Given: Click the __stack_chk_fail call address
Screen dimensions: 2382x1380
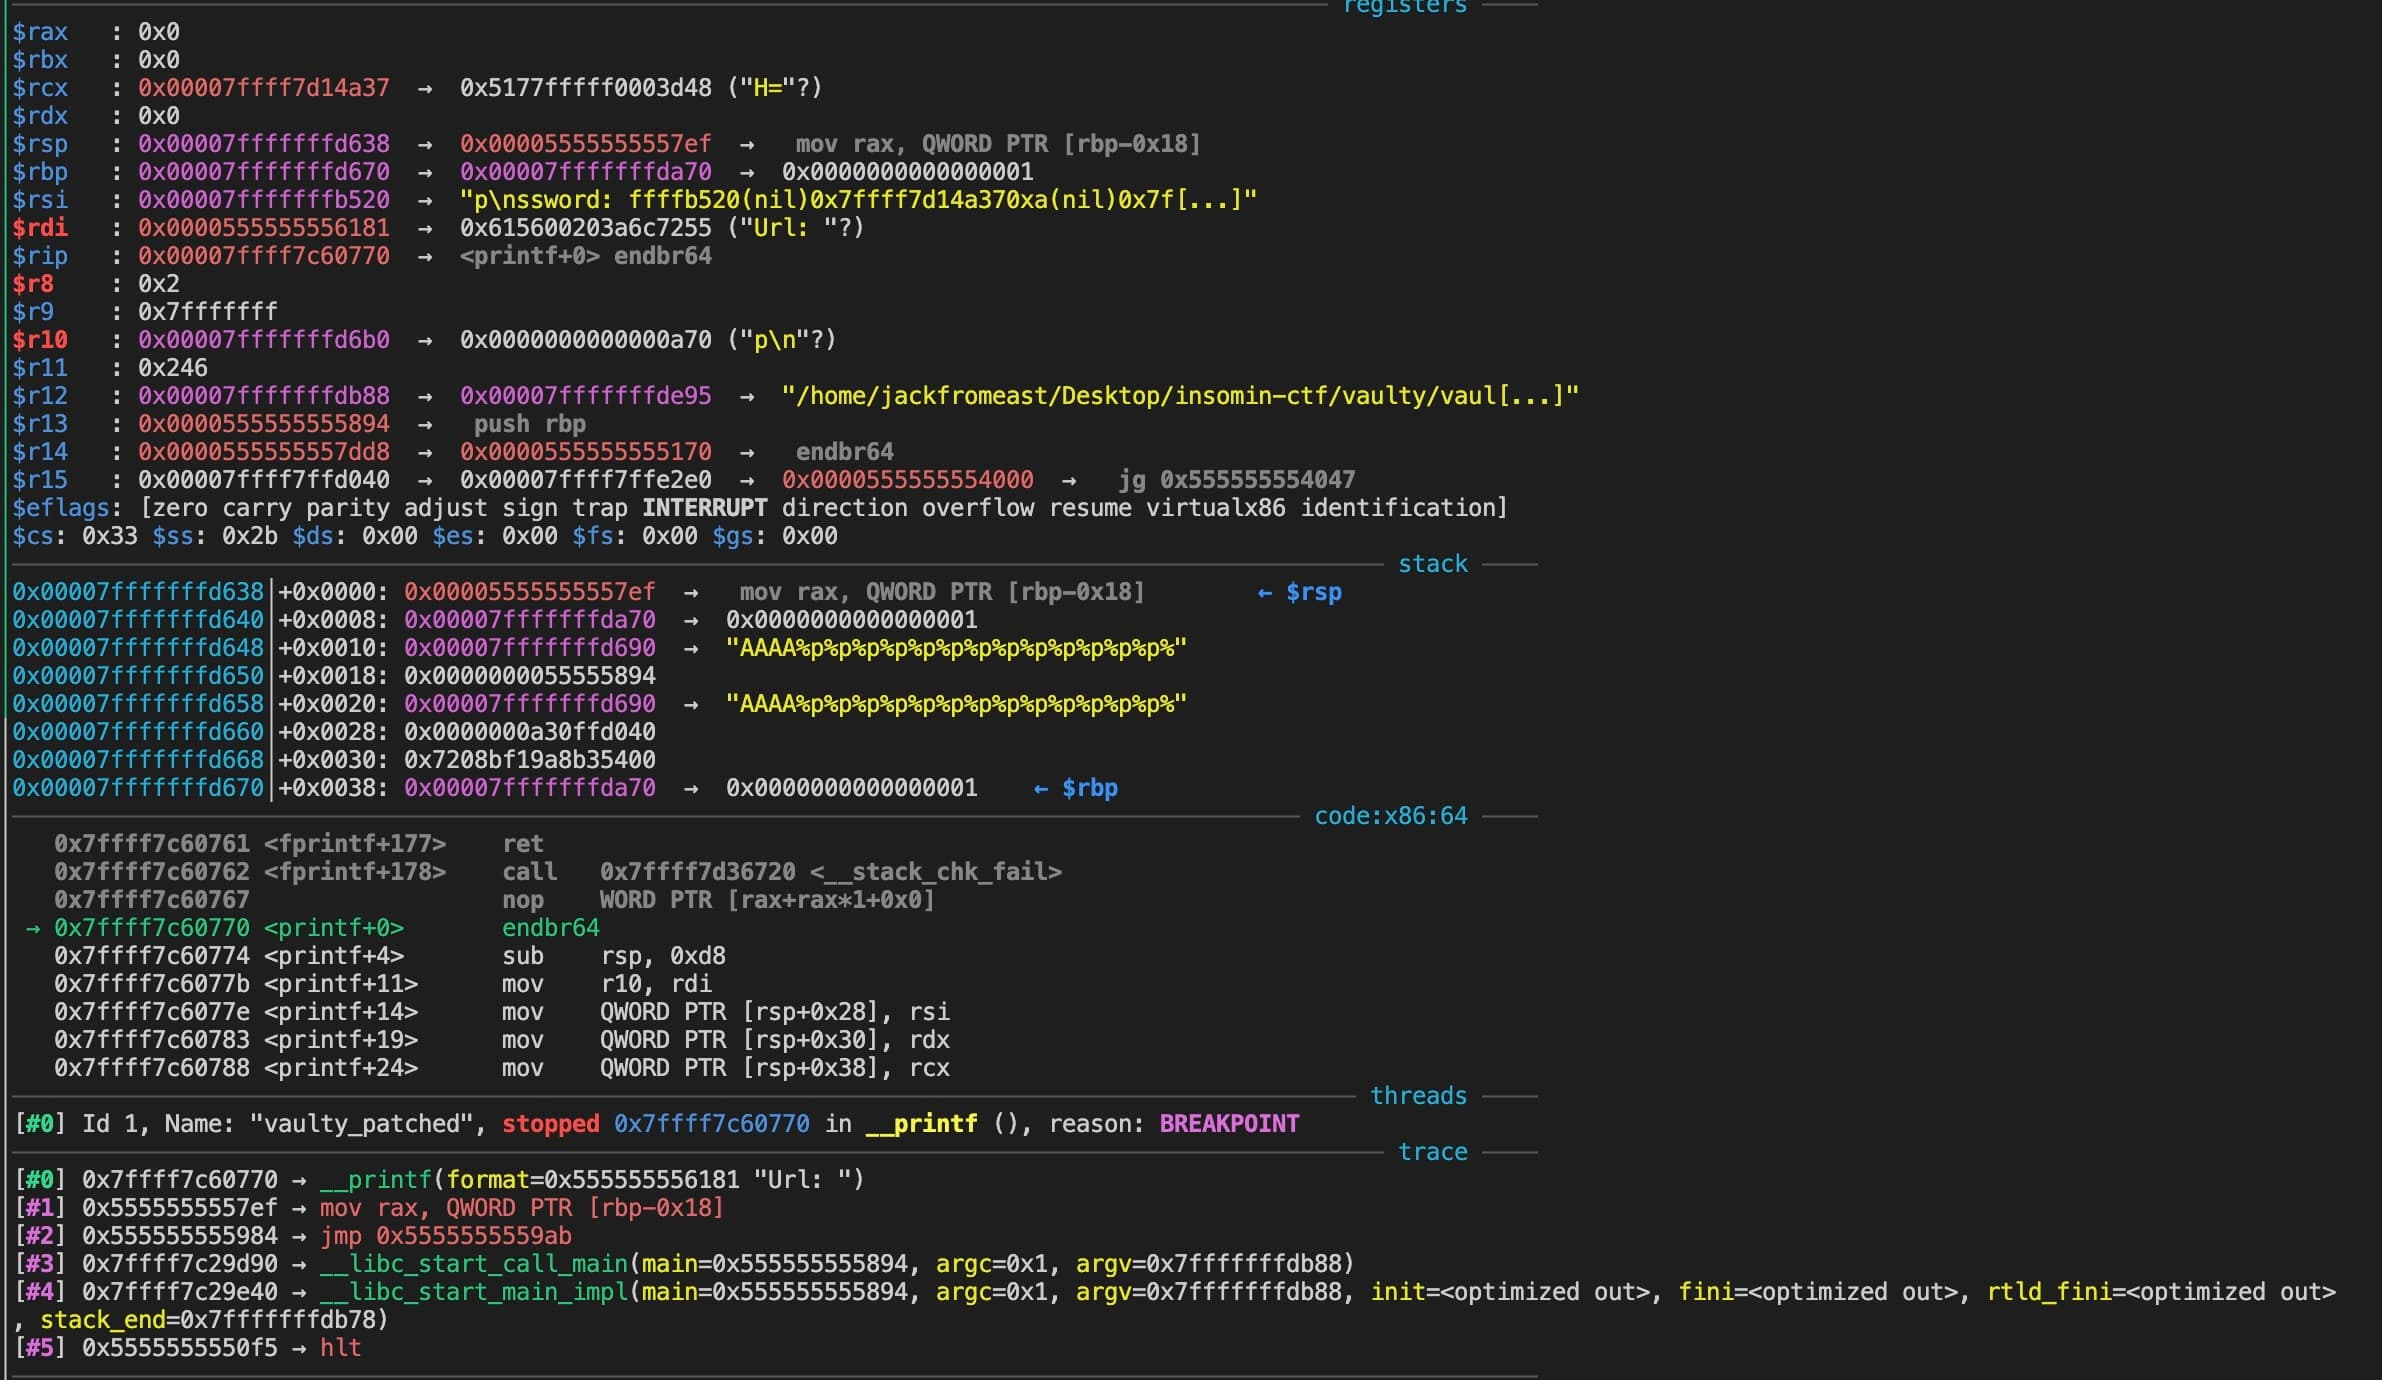Looking at the screenshot, I should click(697, 872).
